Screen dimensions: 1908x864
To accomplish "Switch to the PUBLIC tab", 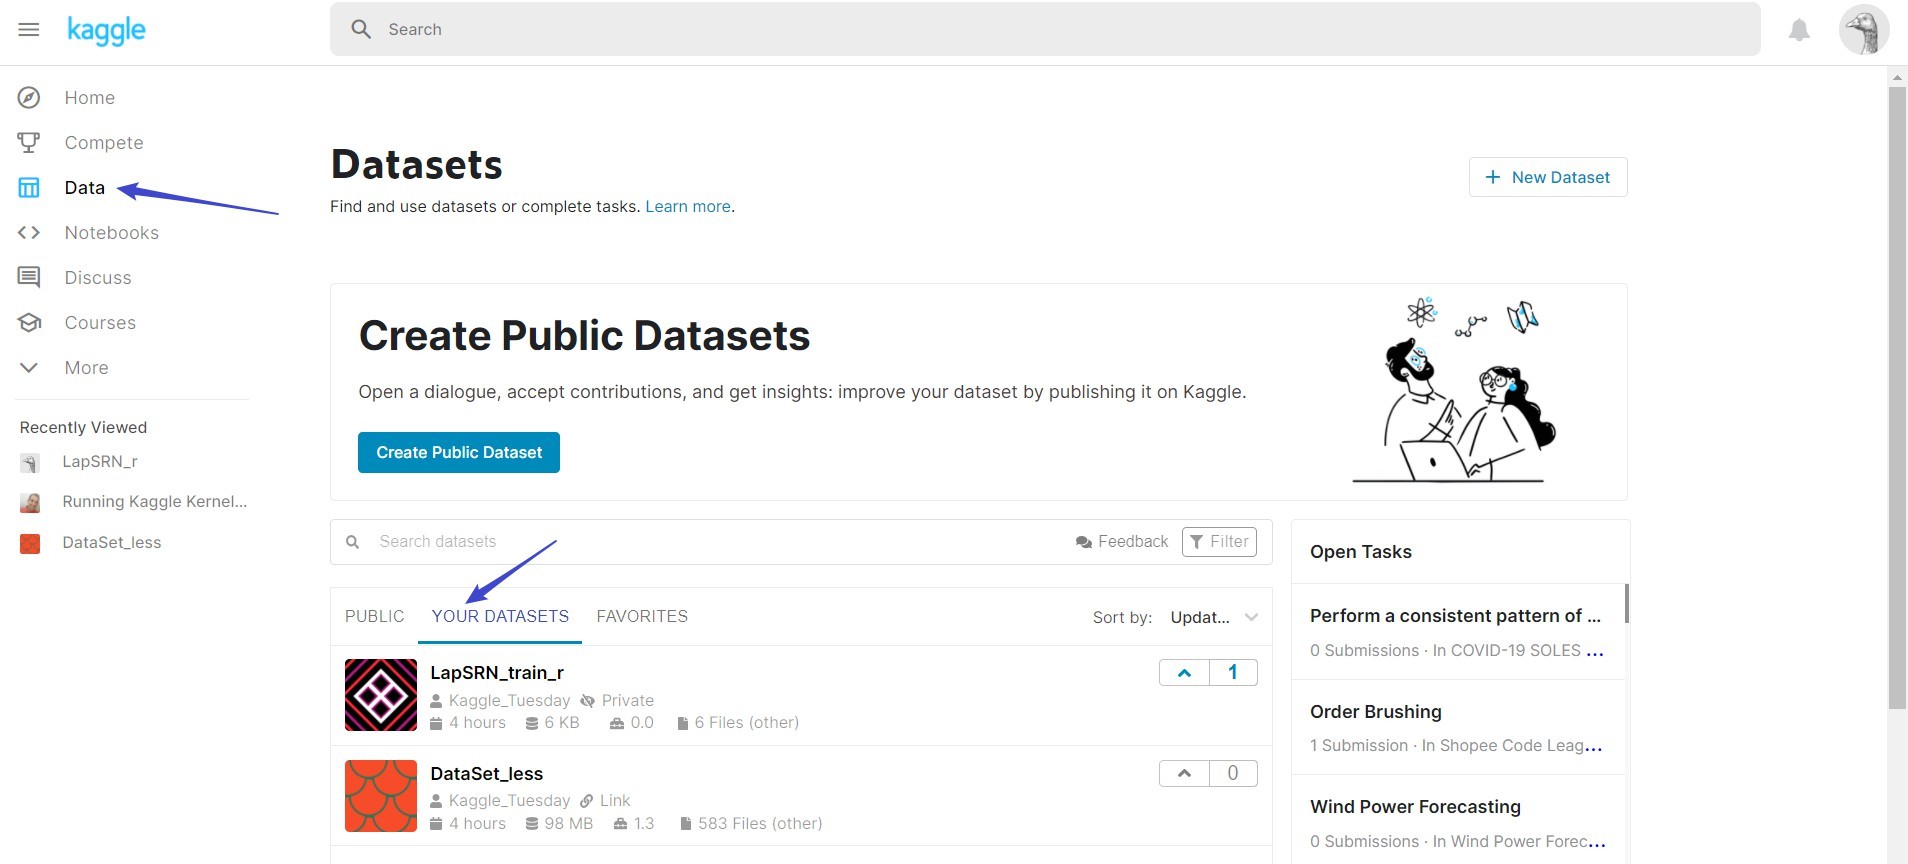I will 375,617.
